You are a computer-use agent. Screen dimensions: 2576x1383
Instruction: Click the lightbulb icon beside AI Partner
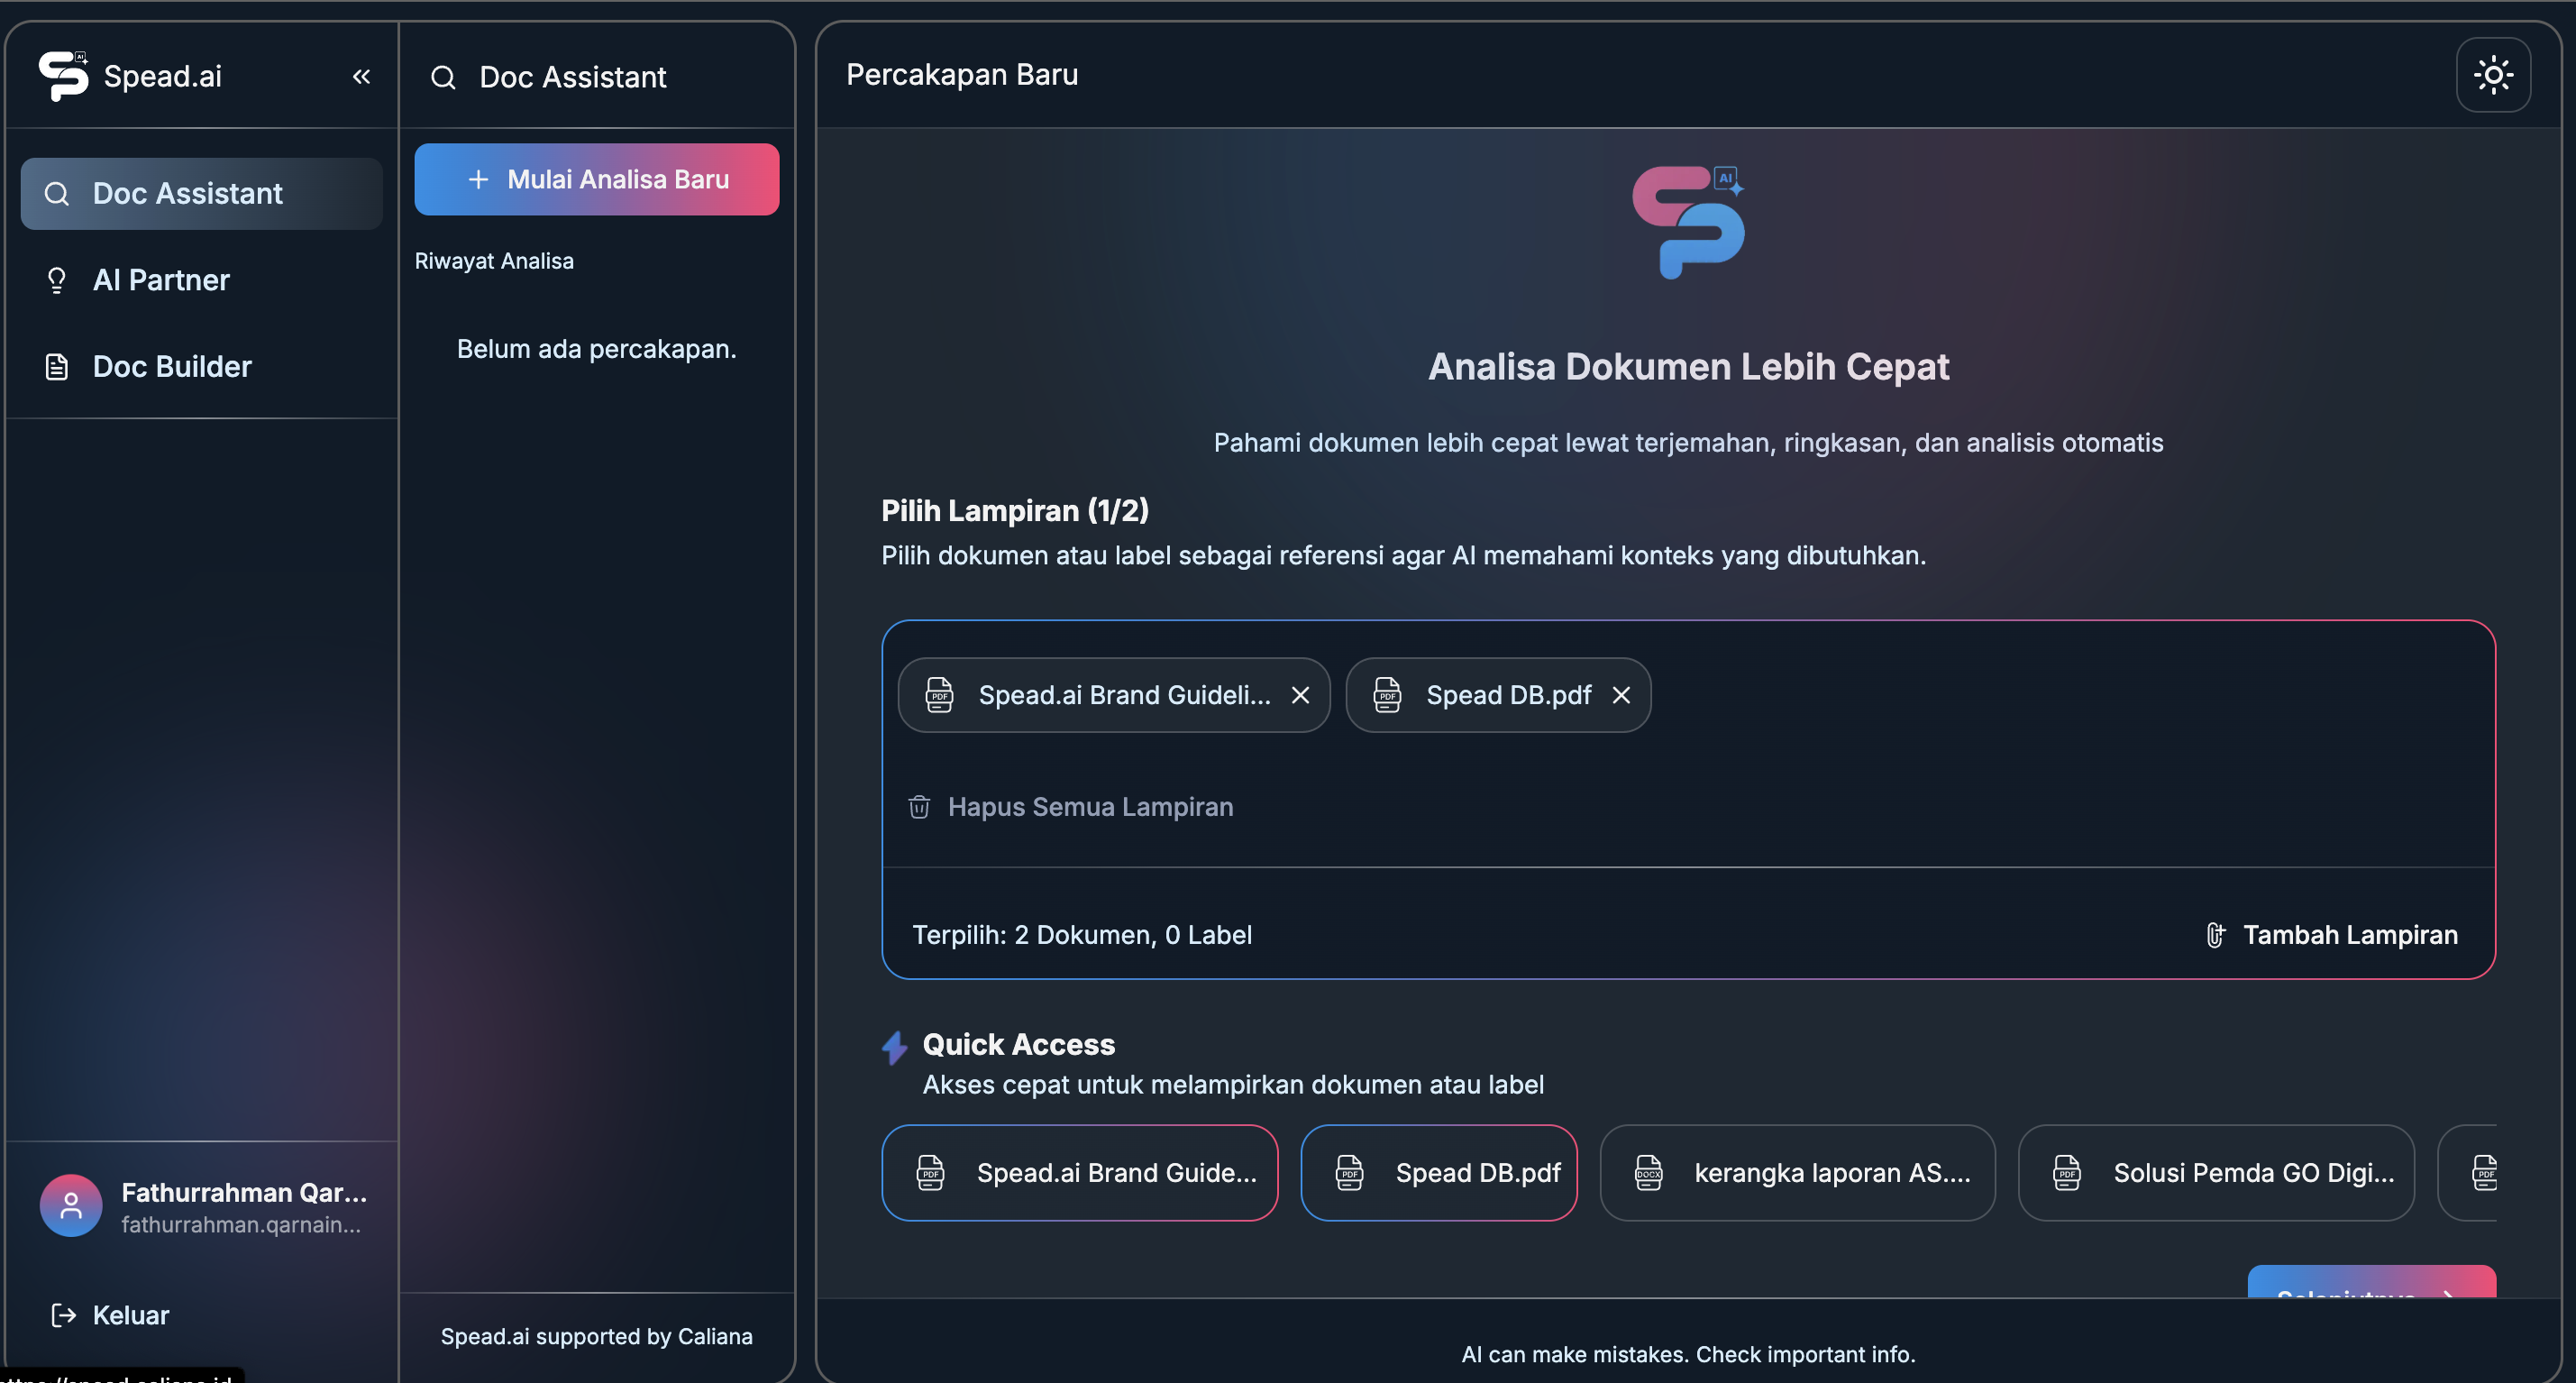pyautogui.click(x=56, y=280)
